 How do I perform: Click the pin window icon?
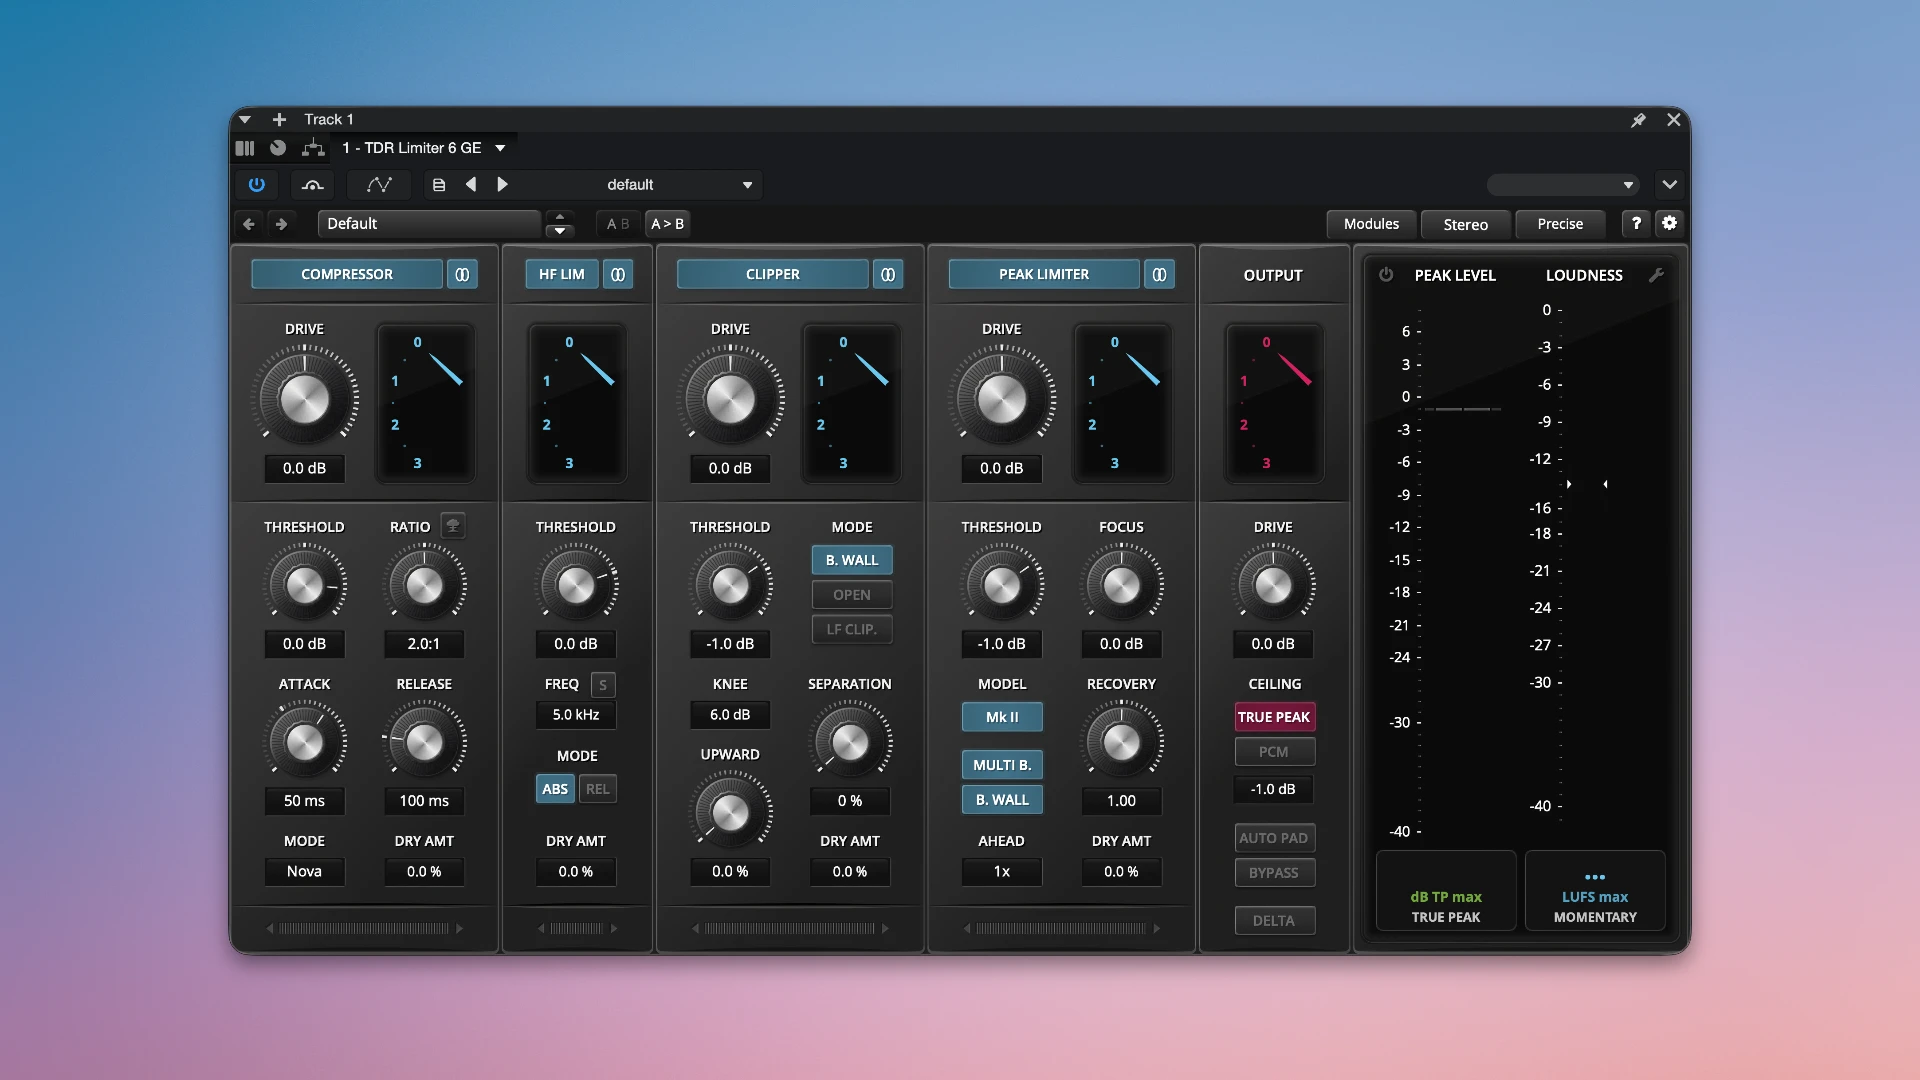coord(1638,120)
